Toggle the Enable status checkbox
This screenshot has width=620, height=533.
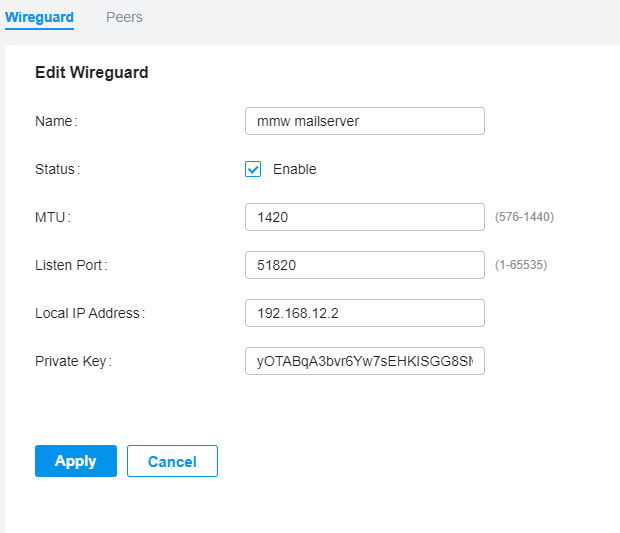[x=253, y=169]
